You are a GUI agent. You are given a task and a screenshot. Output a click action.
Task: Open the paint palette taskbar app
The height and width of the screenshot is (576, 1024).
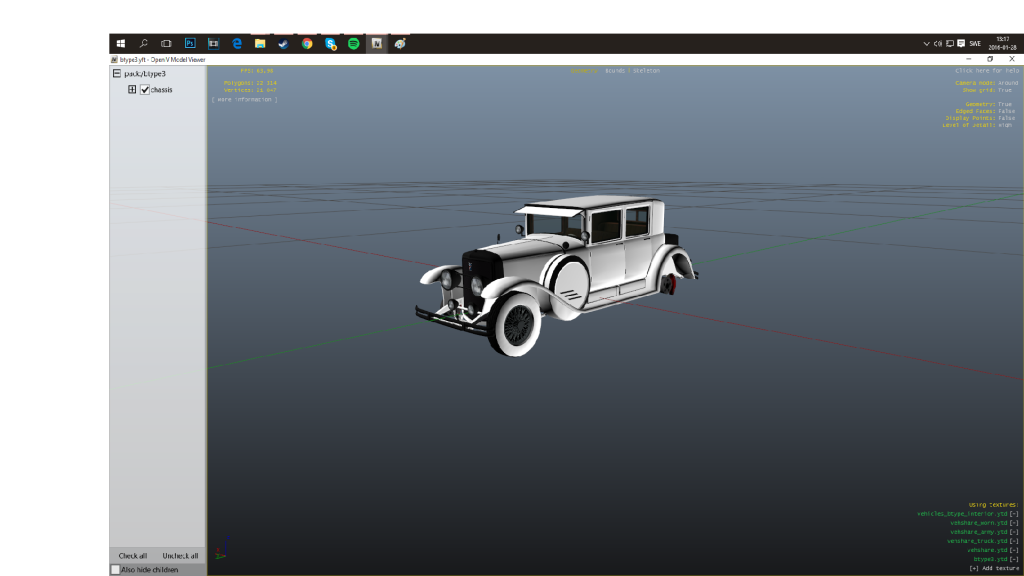tap(400, 44)
